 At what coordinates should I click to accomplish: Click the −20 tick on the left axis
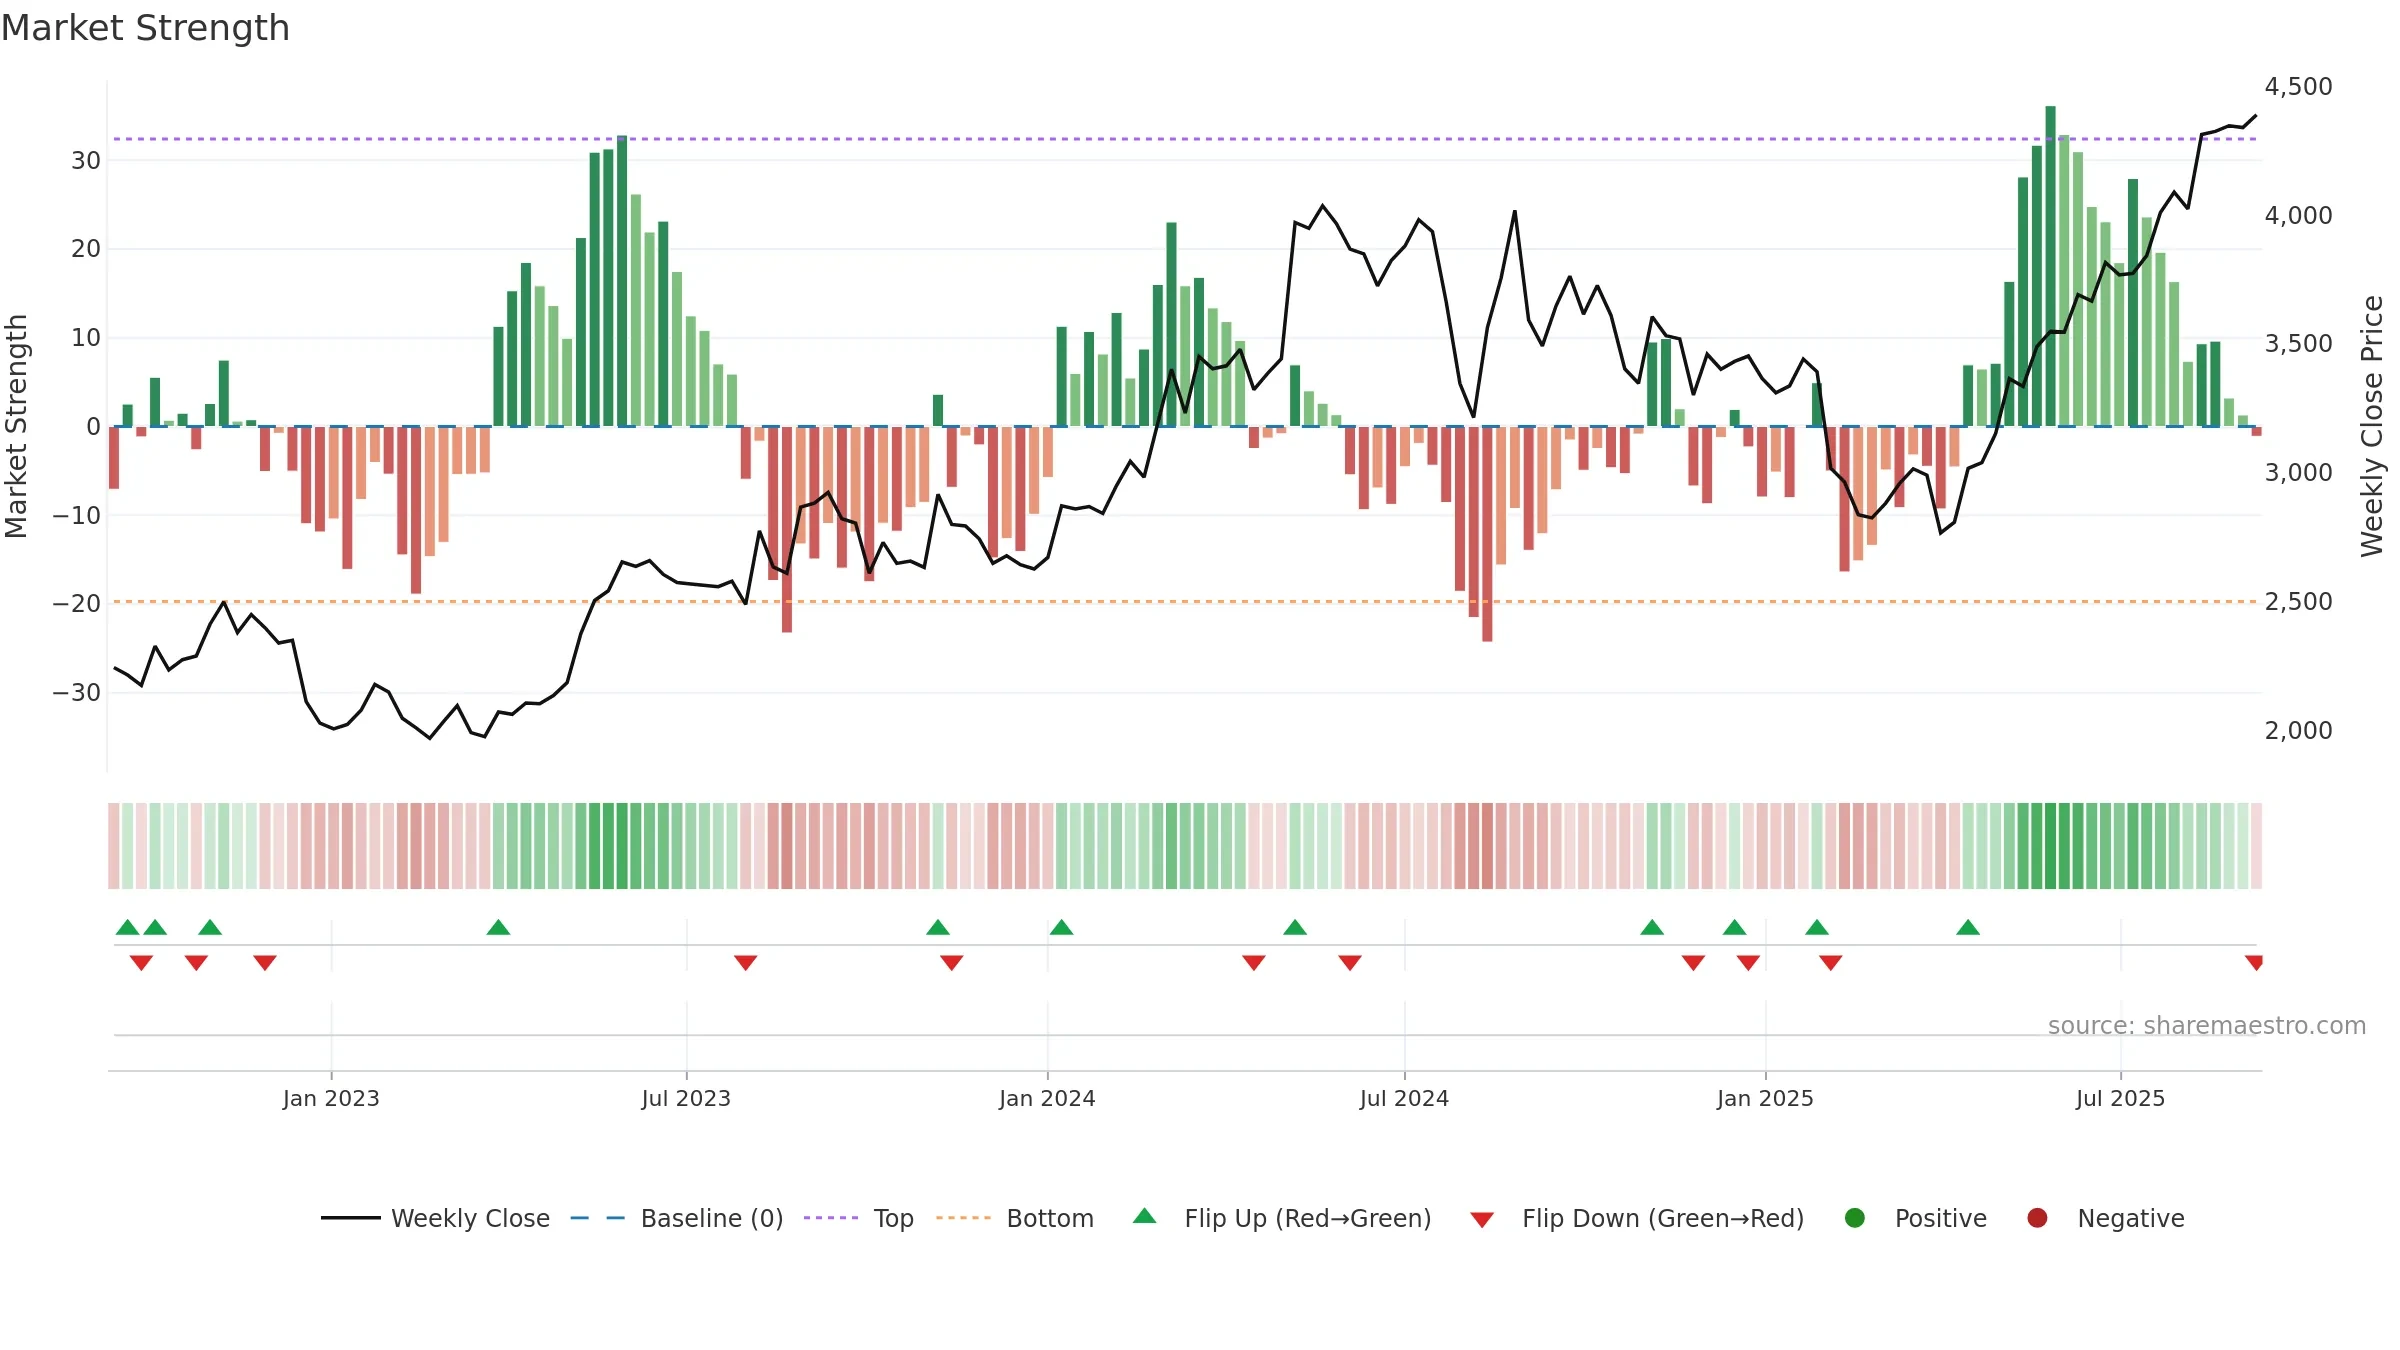point(77,603)
